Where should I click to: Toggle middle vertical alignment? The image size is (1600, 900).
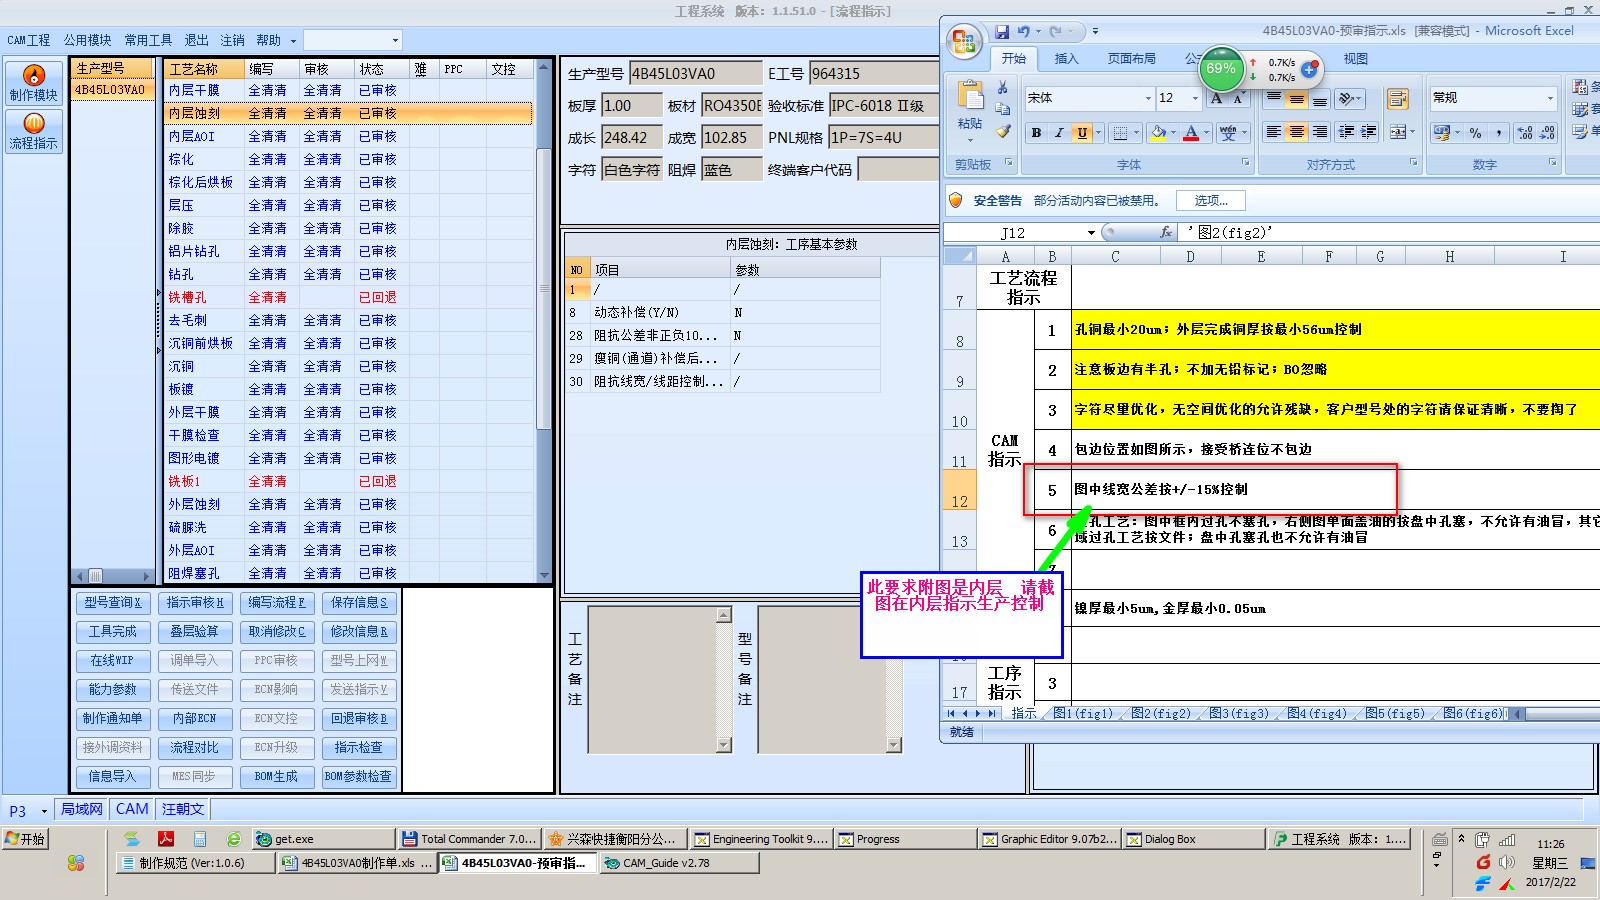click(x=1296, y=99)
